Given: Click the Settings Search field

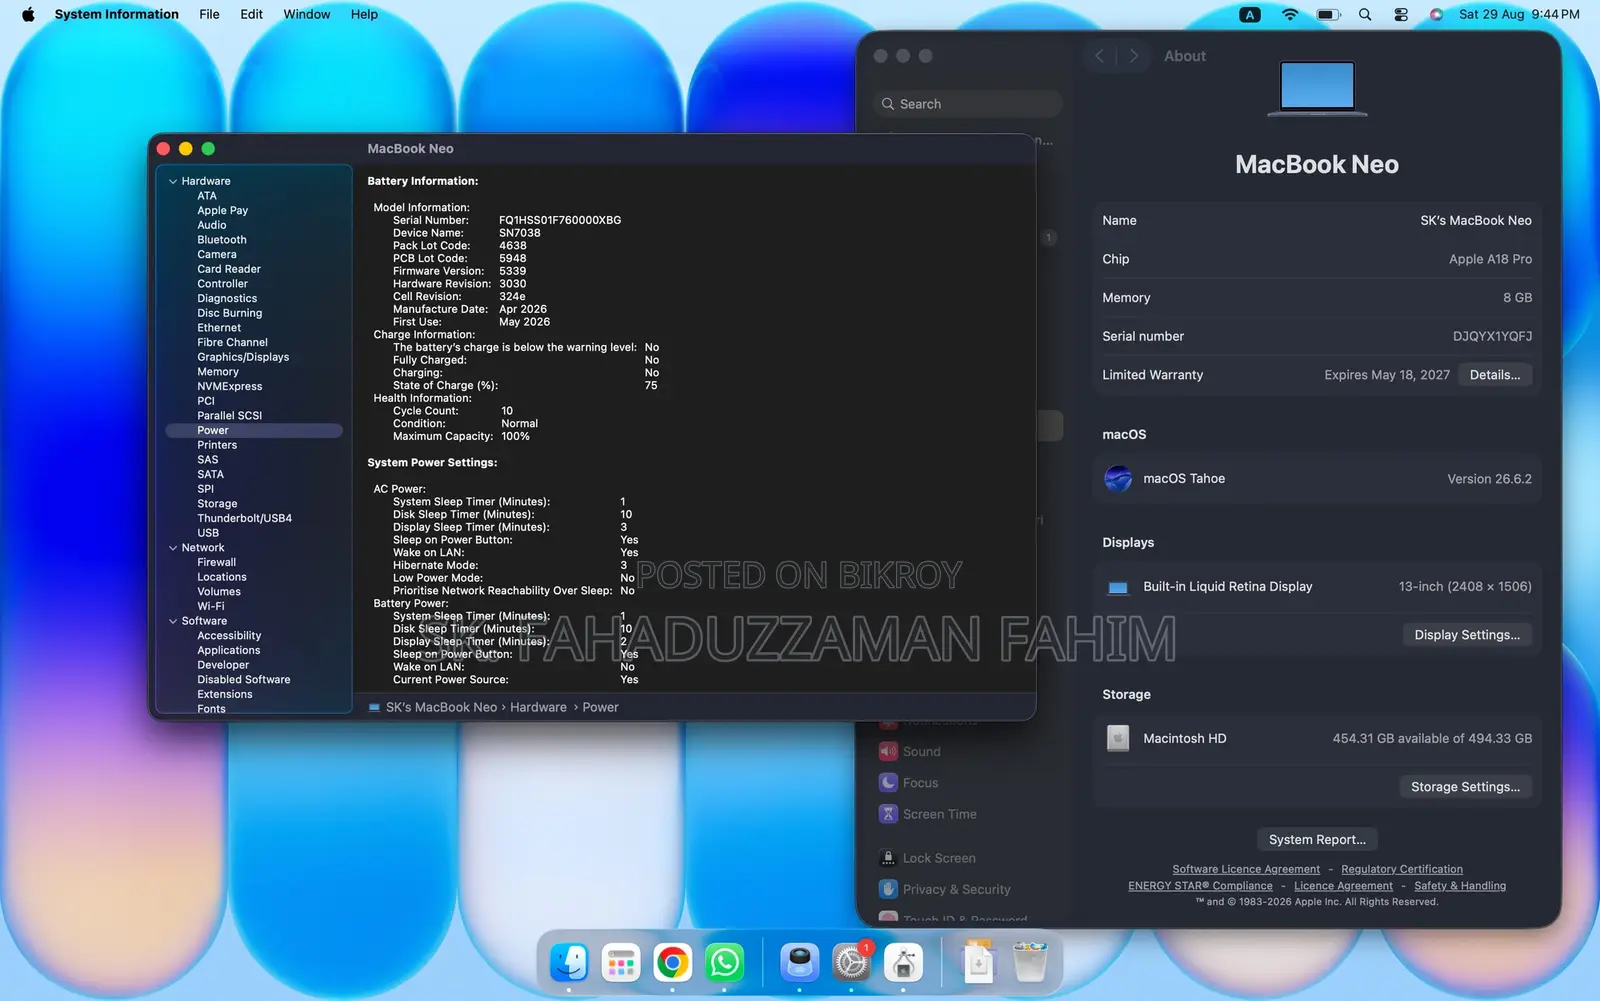Looking at the screenshot, I should pos(968,104).
